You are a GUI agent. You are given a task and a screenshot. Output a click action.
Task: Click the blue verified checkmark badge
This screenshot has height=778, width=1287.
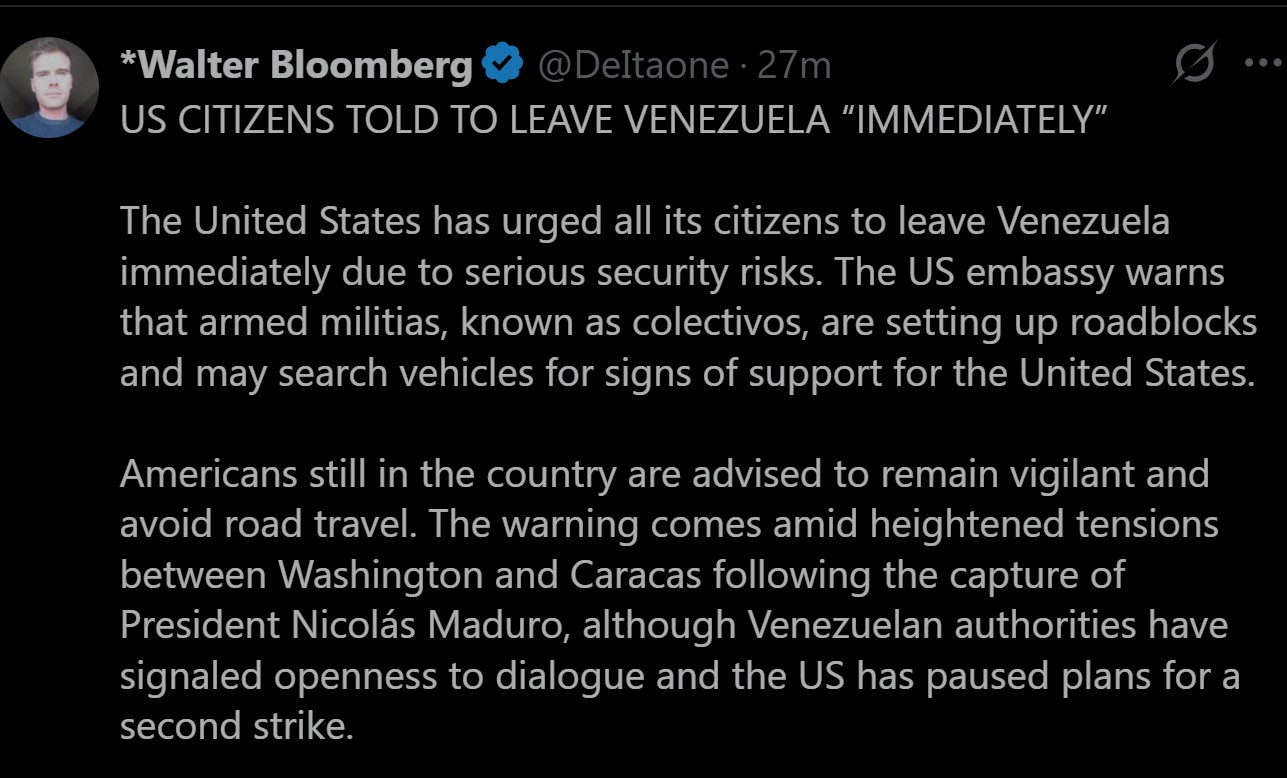502,65
